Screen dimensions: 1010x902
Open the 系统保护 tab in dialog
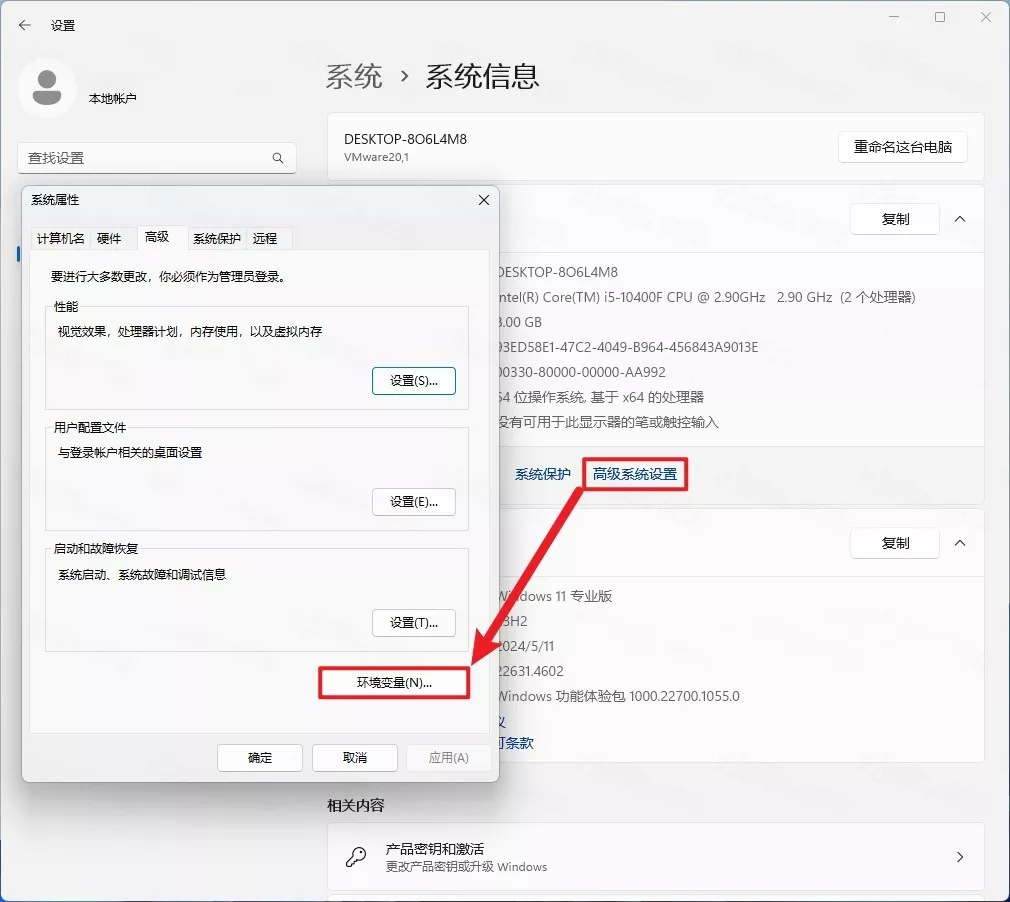217,238
